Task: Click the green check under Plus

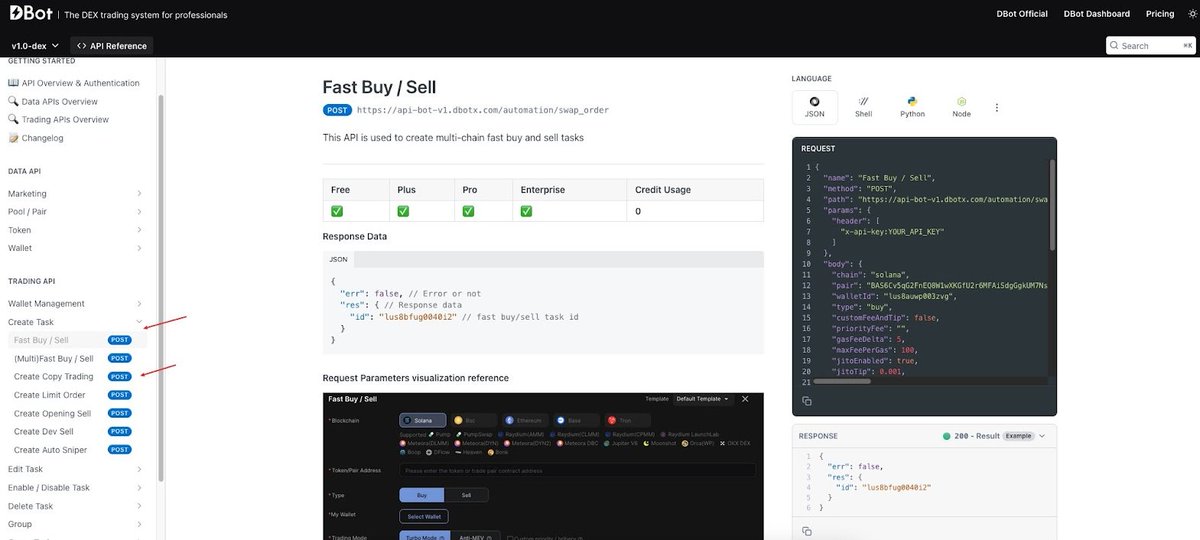Action: tap(403, 211)
